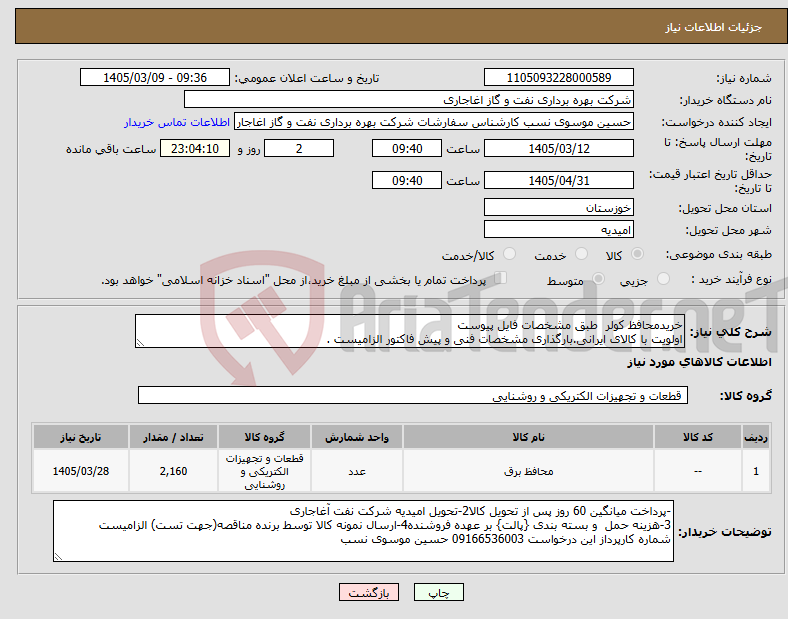Viewport: 788px width, 619px height.
Task: Click the نام کالا column header
Action: 528,437
